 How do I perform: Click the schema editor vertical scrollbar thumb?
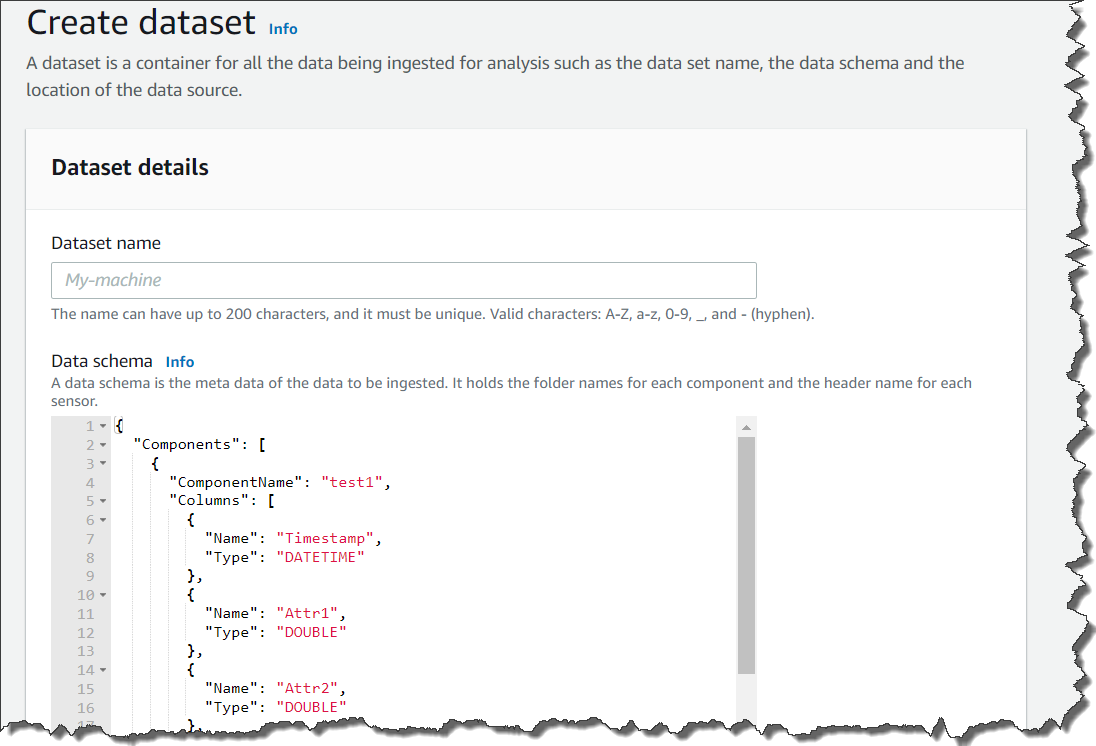click(x=746, y=555)
